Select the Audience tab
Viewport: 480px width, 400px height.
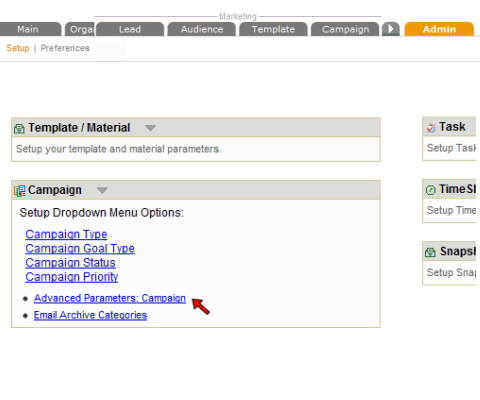(202, 29)
